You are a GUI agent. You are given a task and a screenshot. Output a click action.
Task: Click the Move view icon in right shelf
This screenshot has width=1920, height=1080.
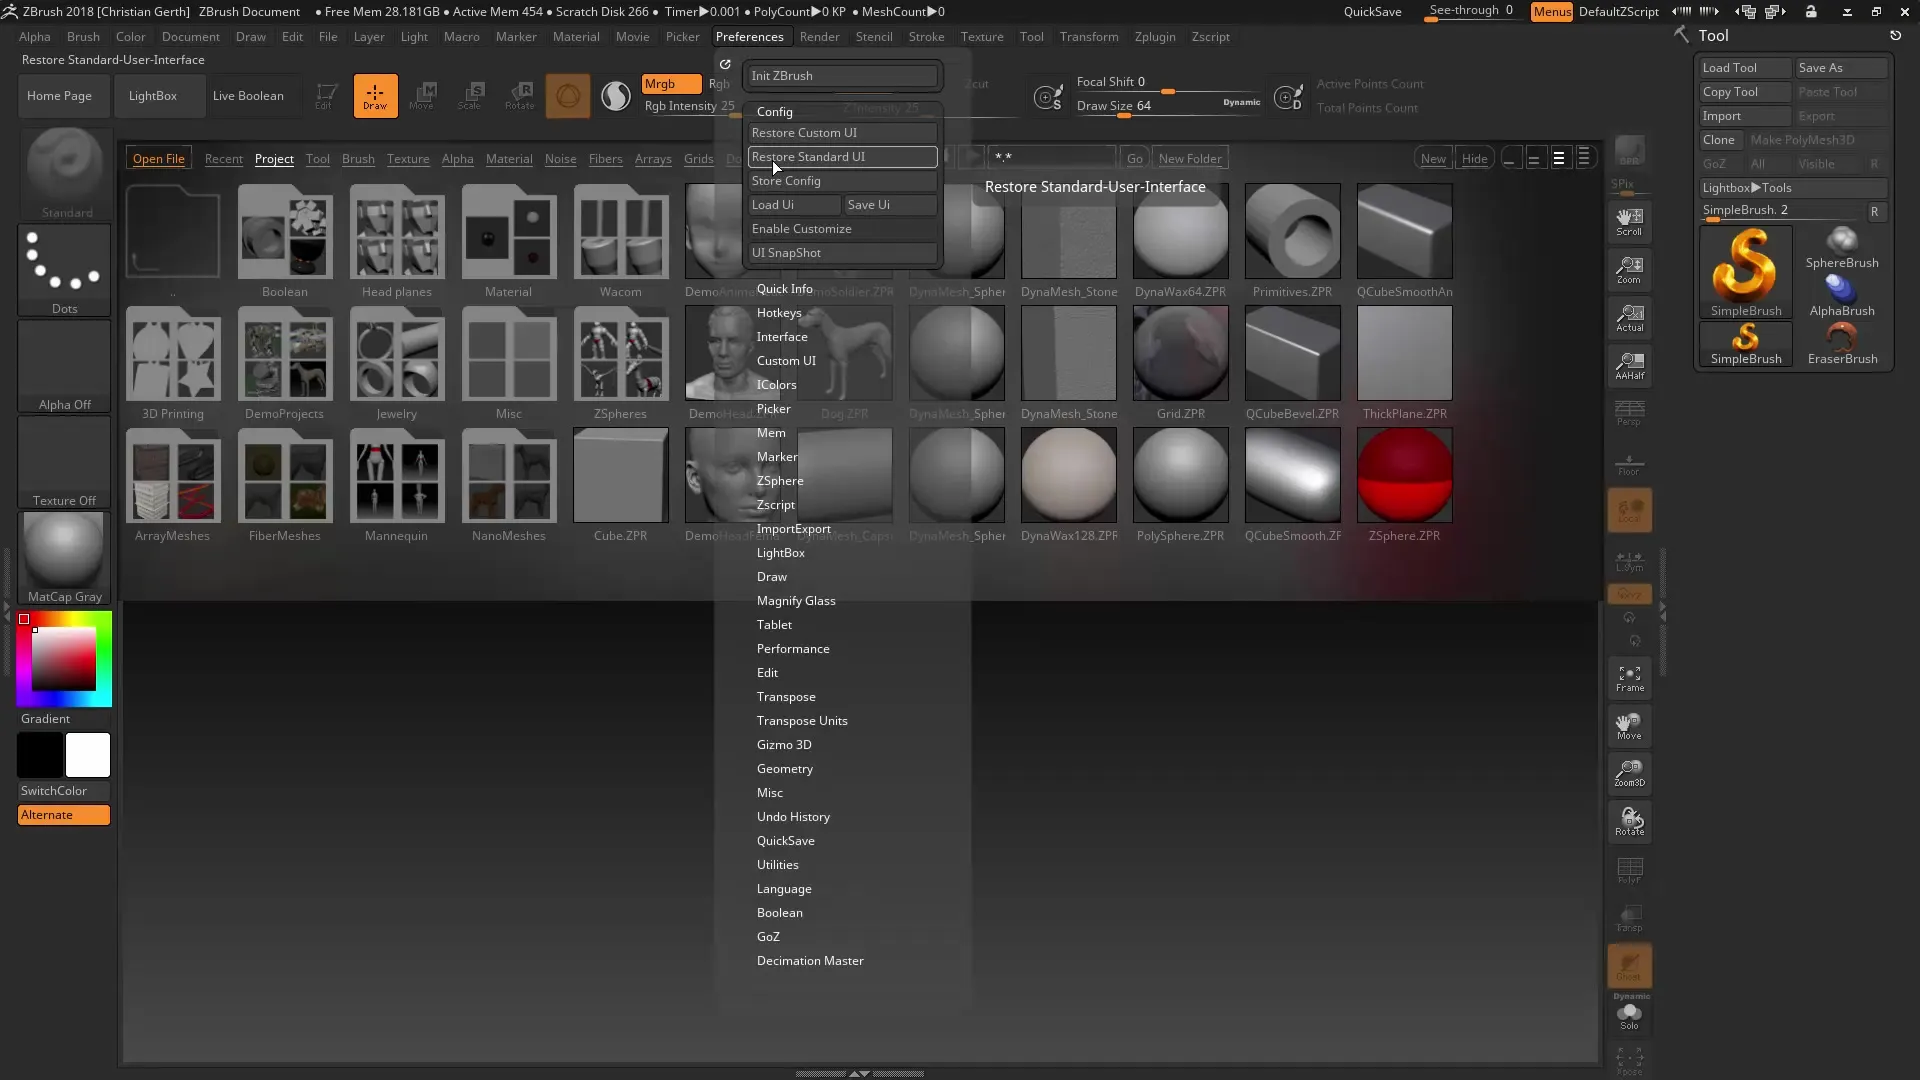1629,726
